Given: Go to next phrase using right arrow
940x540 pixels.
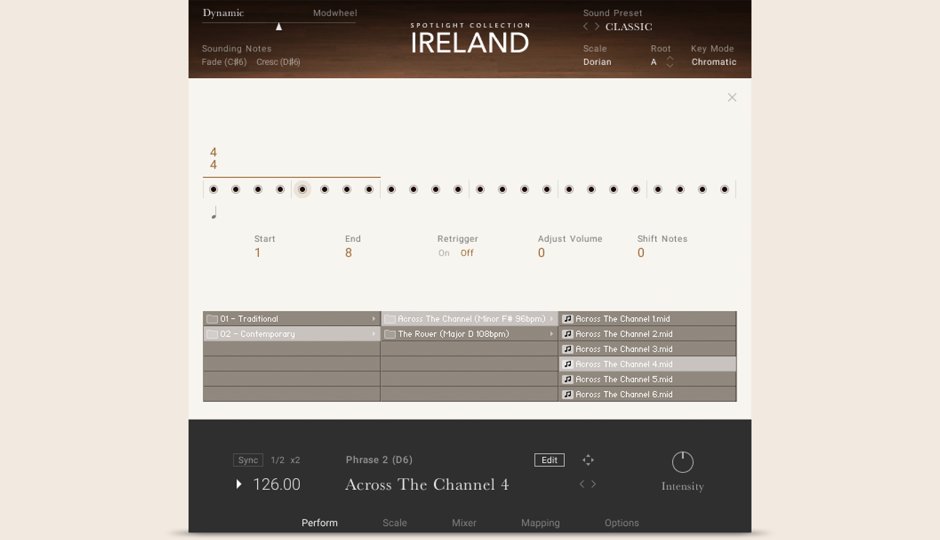Looking at the screenshot, I should pyautogui.click(x=594, y=484).
